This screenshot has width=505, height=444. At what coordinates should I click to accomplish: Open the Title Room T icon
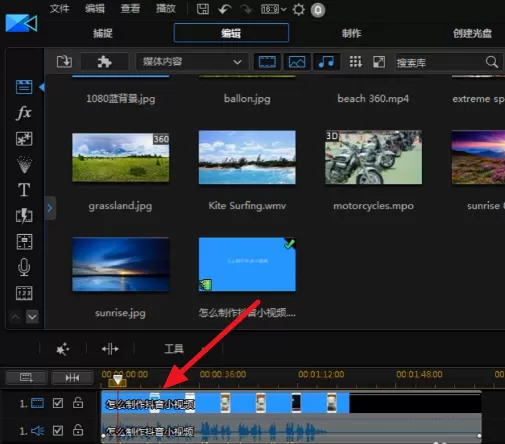point(24,190)
